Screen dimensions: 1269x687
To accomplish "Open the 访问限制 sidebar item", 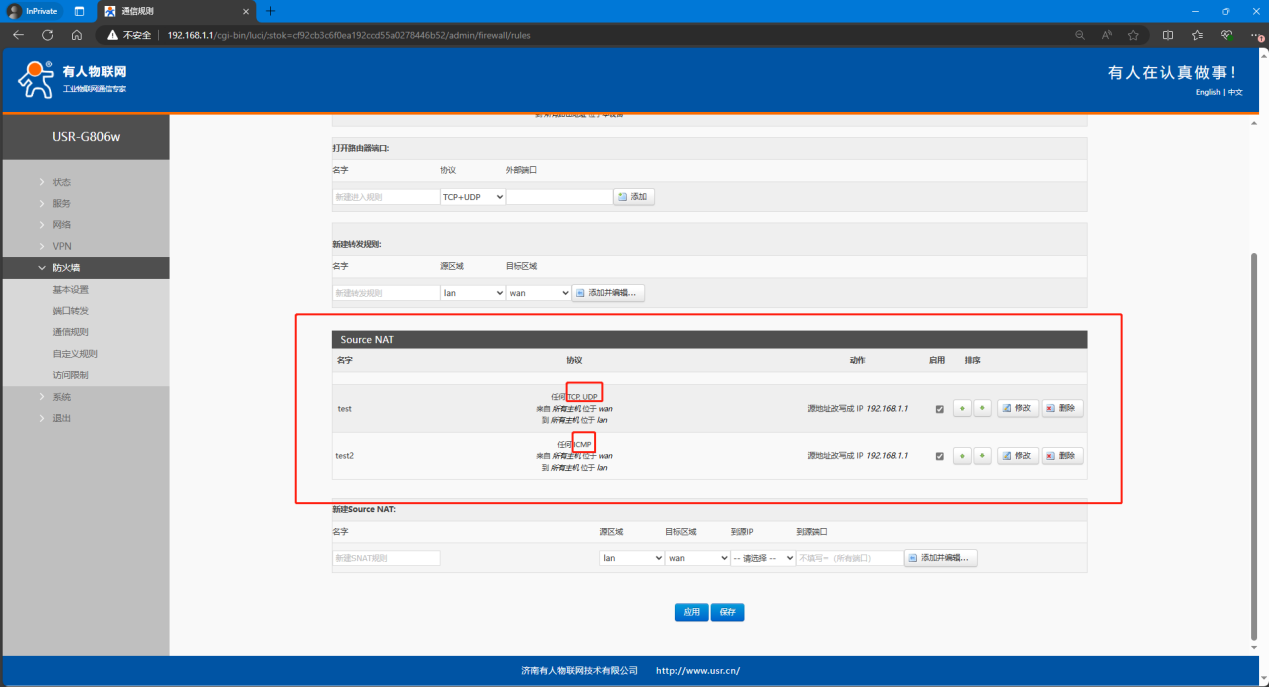I will [71, 375].
